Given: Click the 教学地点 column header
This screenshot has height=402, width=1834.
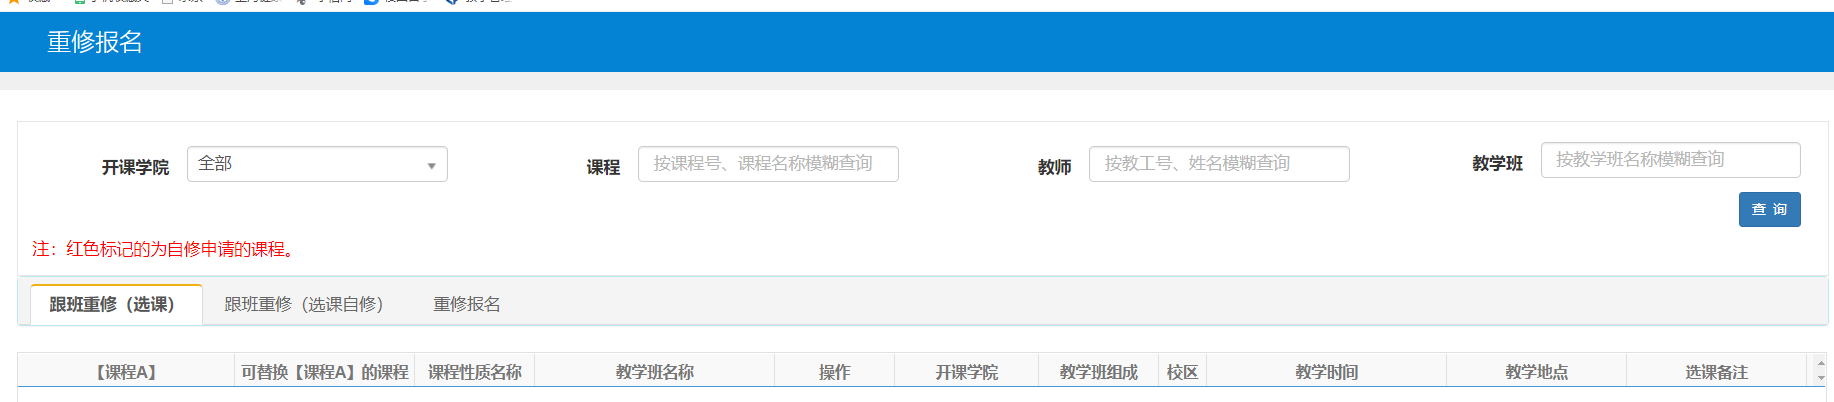Looking at the screenshot, I should 1536,372.
